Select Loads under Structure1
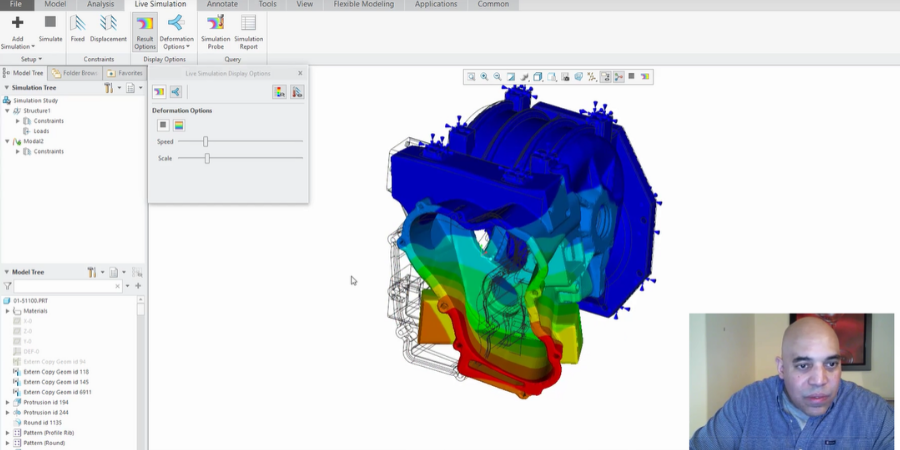 pyautogui.click(x=41, y=131)
